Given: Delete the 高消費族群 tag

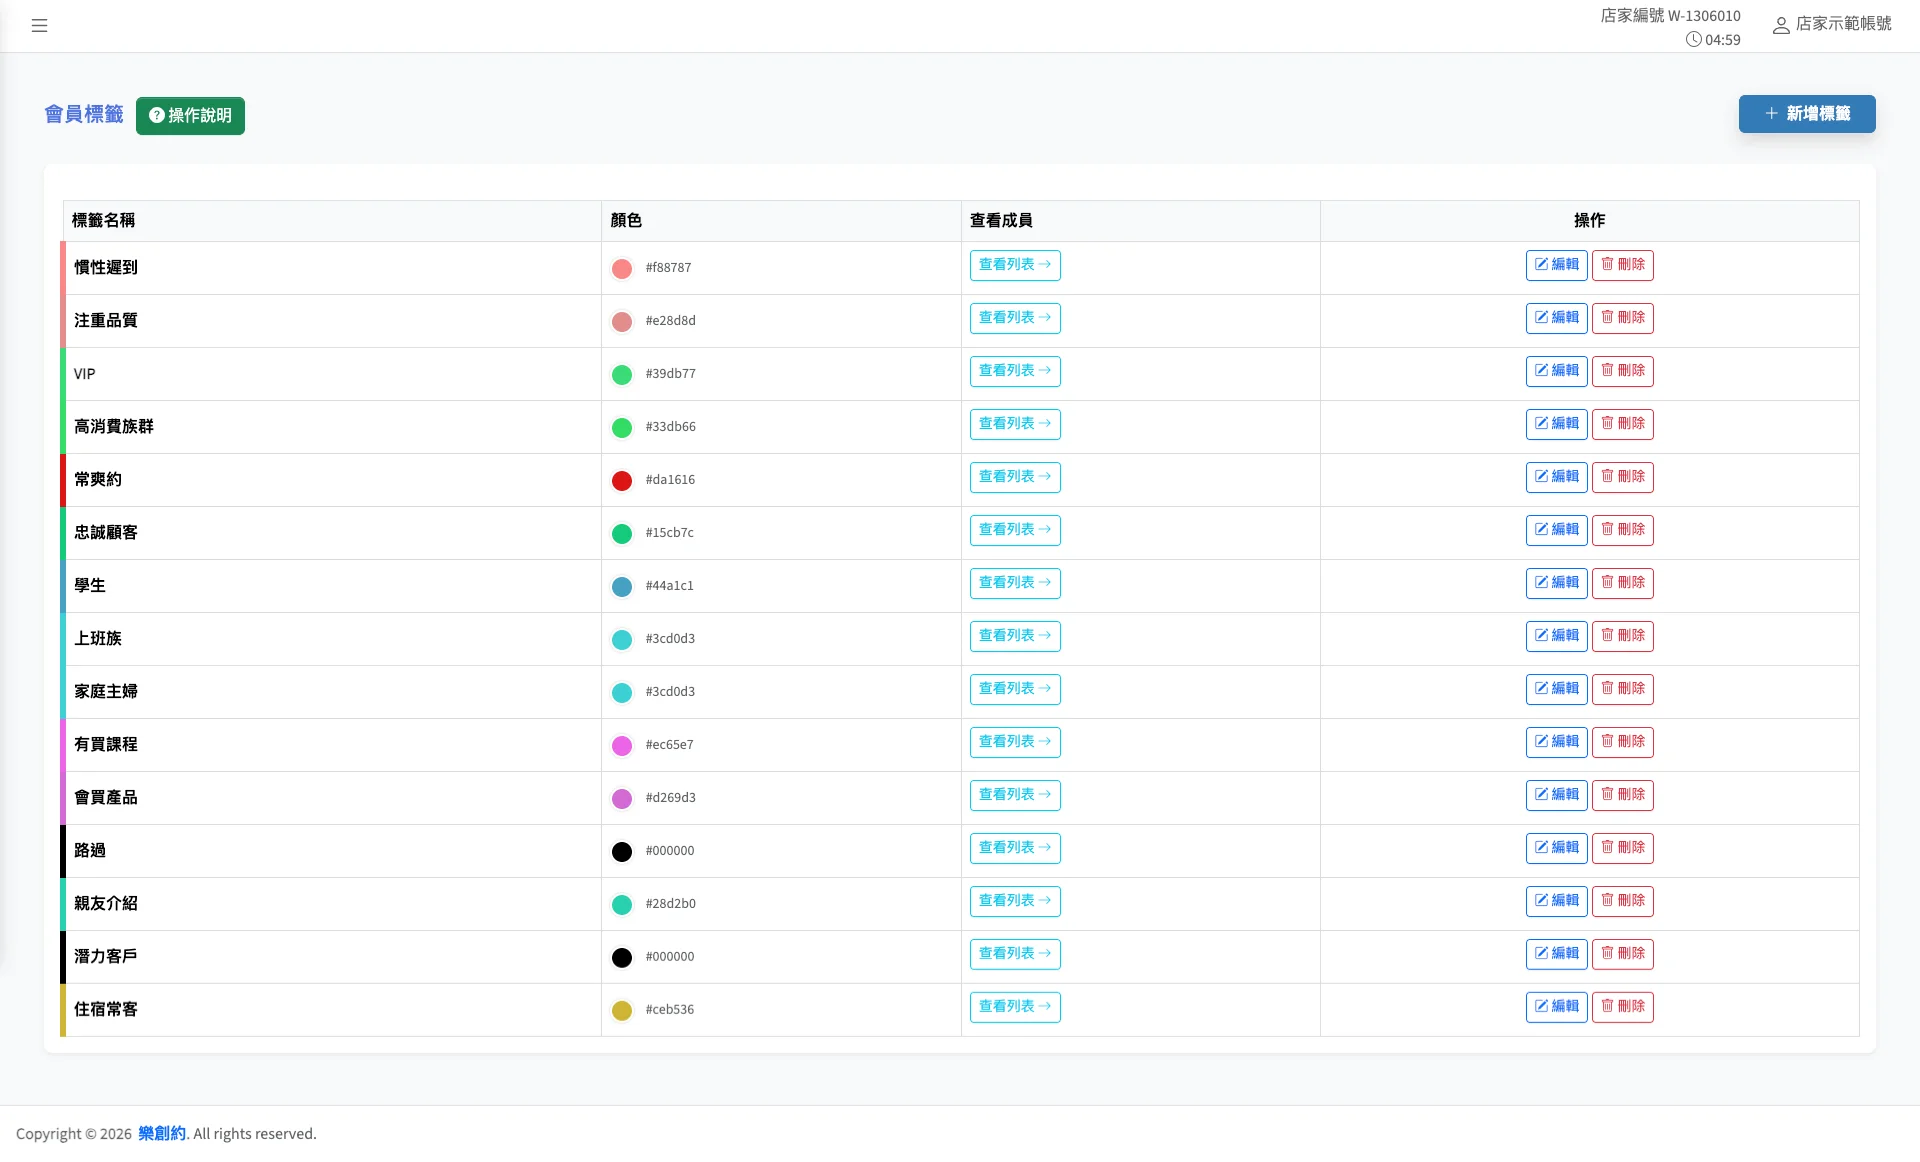Looking at the screenshot, I should pyautogui.click(x=1622, y=424).
